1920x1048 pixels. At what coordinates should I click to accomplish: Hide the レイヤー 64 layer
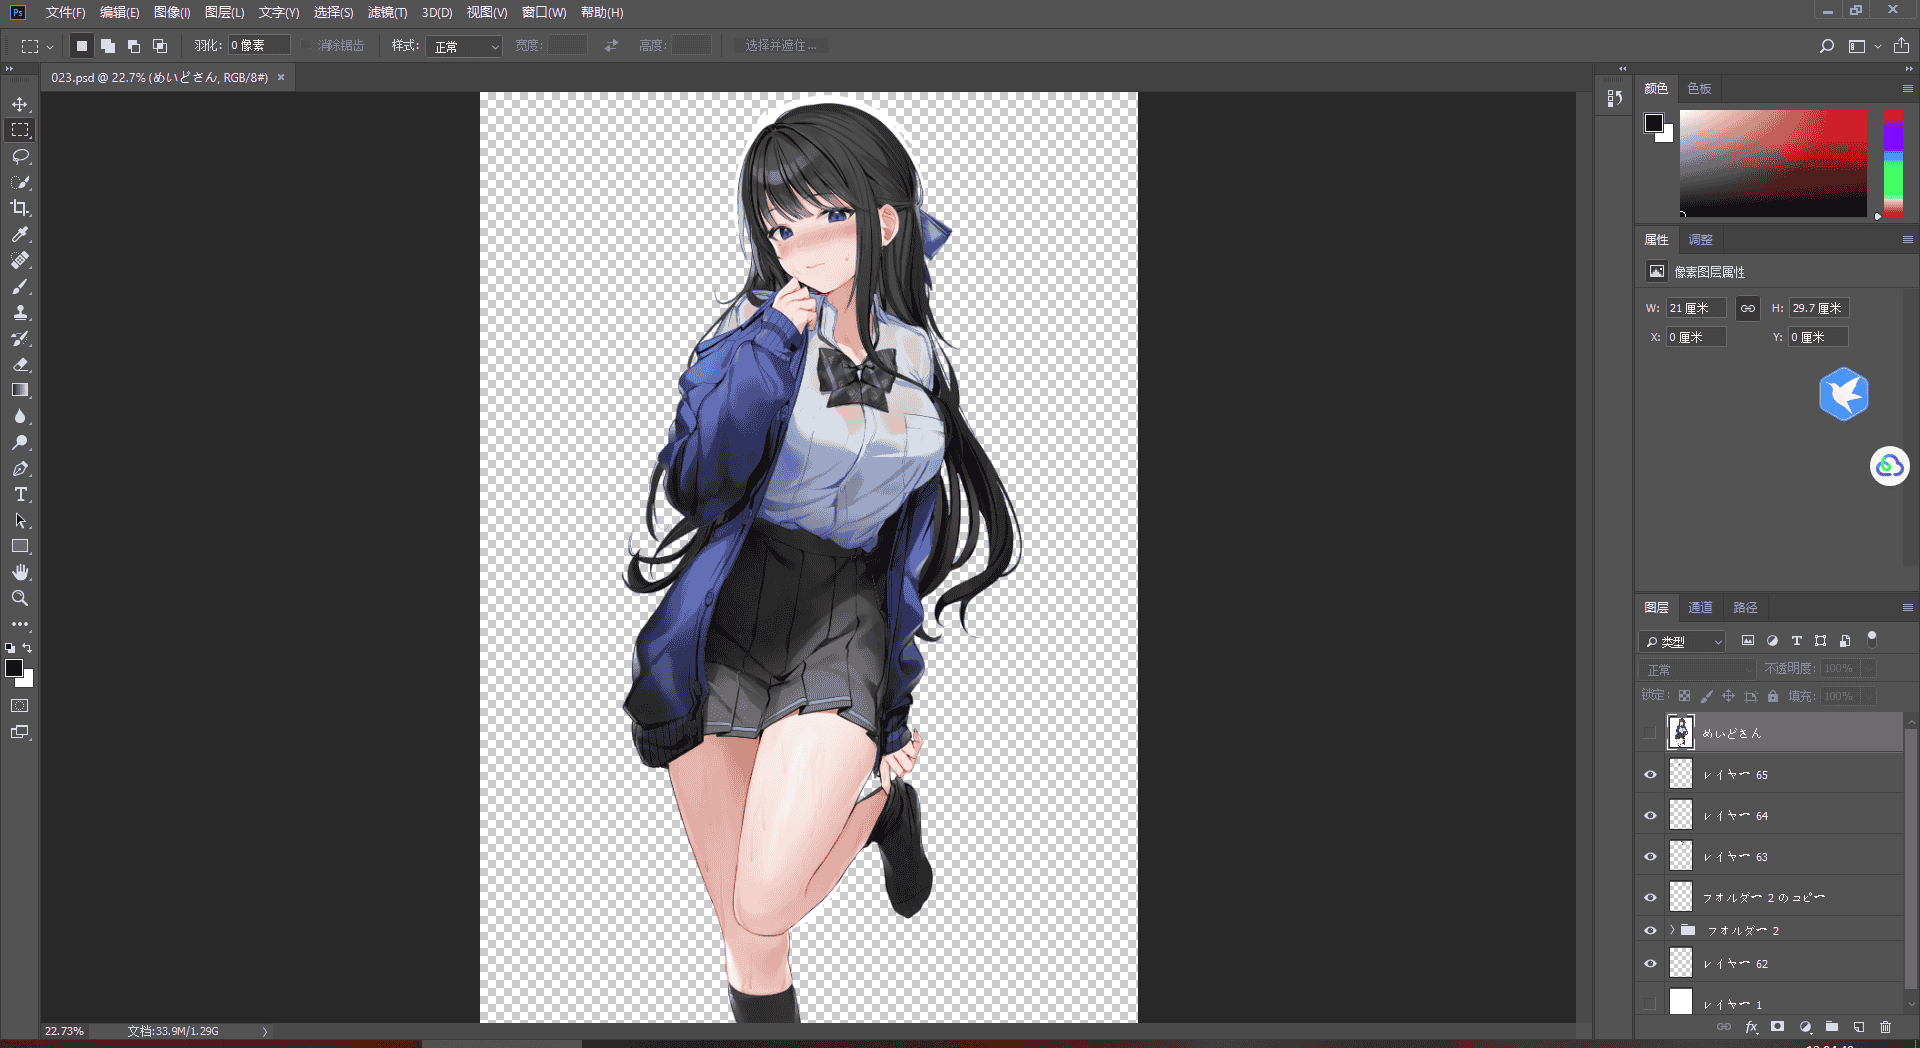pos(1650,815)
